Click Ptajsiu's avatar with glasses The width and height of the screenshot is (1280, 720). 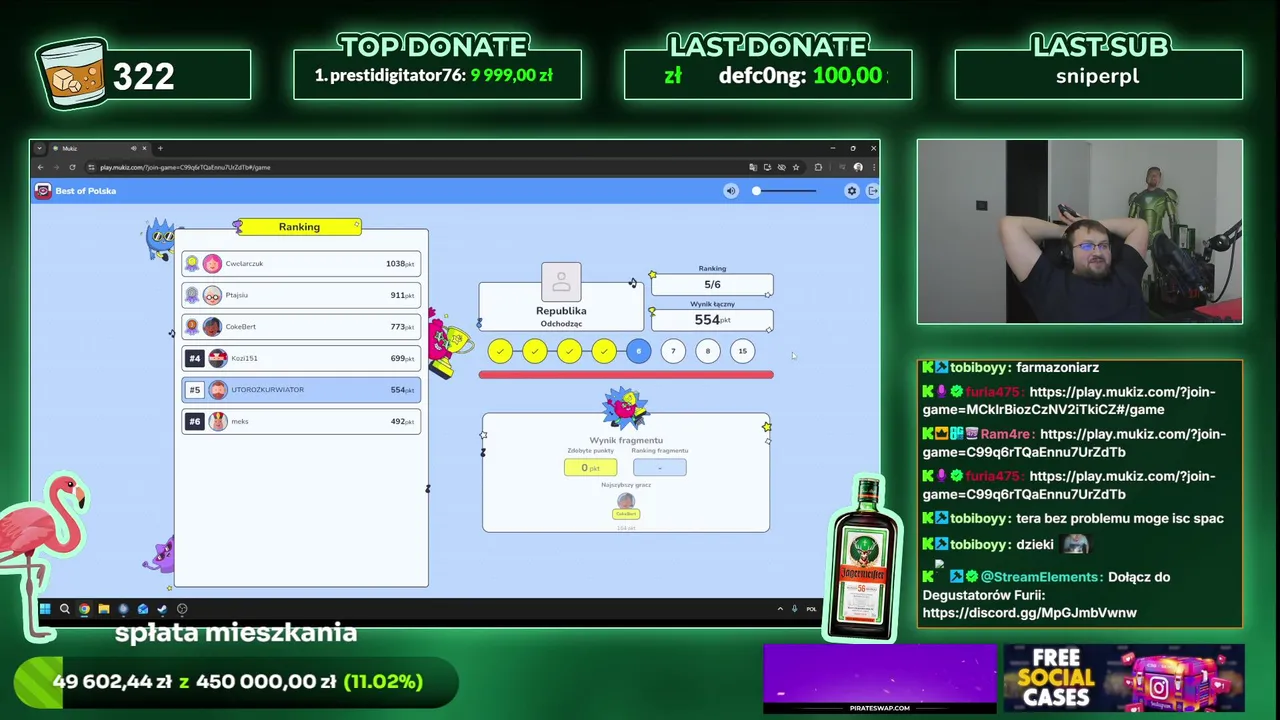(212, 295)
